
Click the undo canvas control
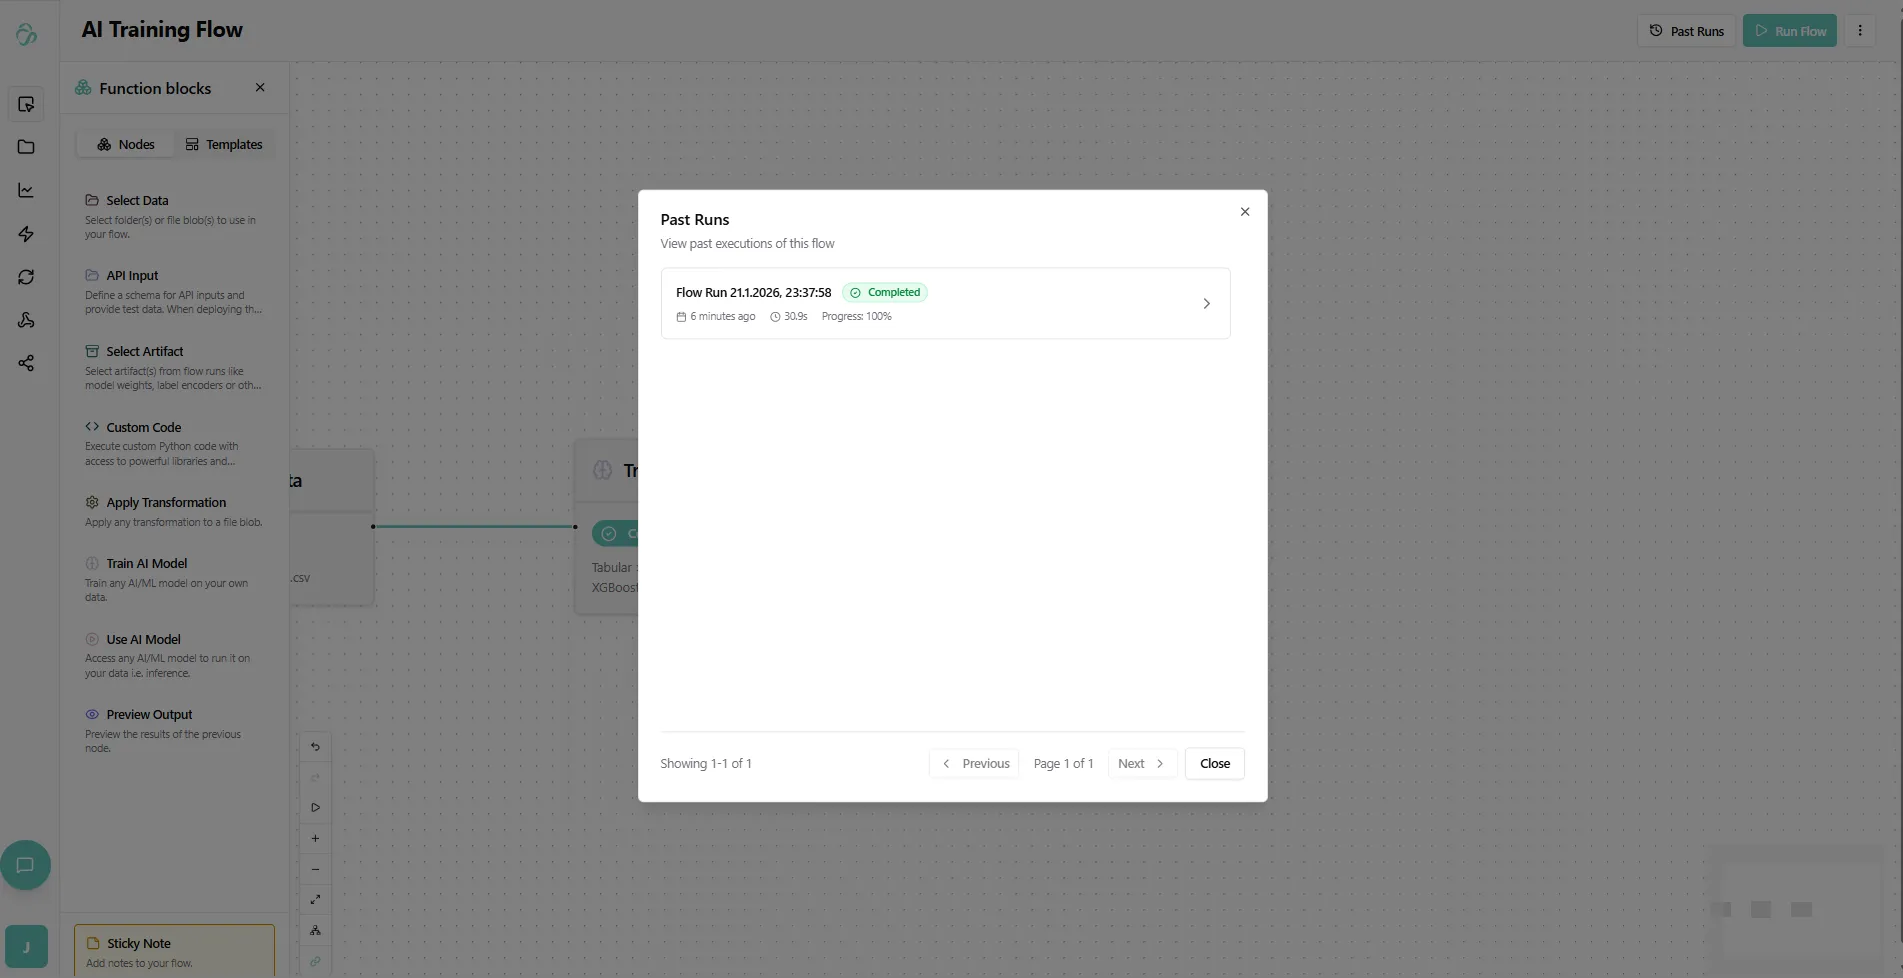click(x=315, y=747)
